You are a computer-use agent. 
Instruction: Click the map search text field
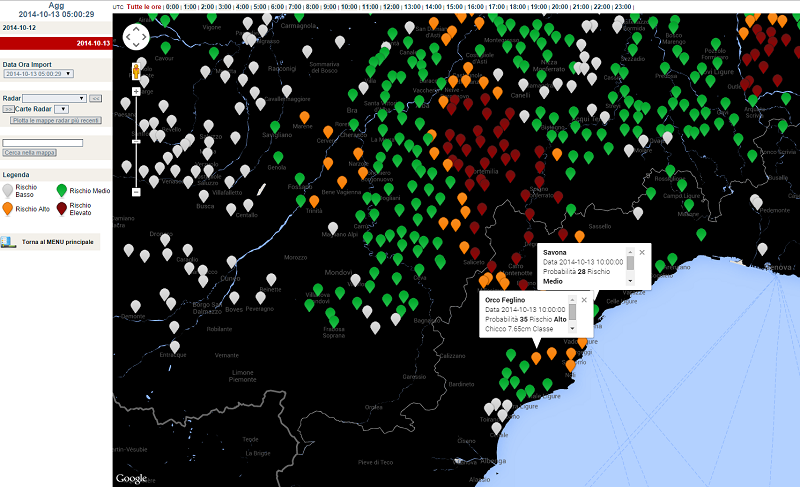click(x=43, y=143)
